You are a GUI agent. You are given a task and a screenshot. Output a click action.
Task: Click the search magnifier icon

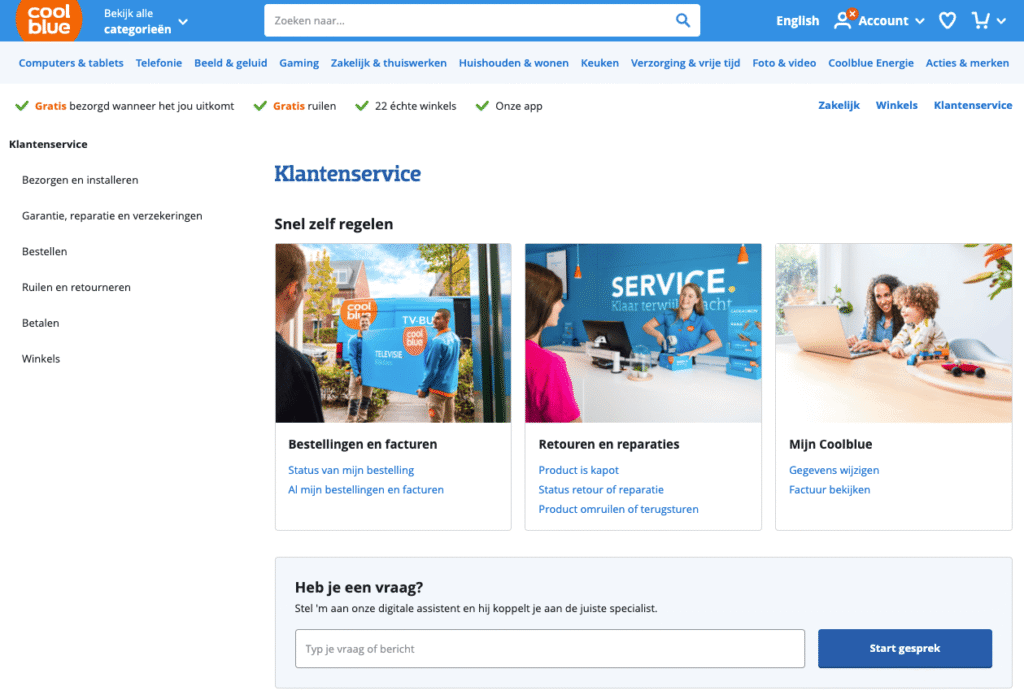682,20
